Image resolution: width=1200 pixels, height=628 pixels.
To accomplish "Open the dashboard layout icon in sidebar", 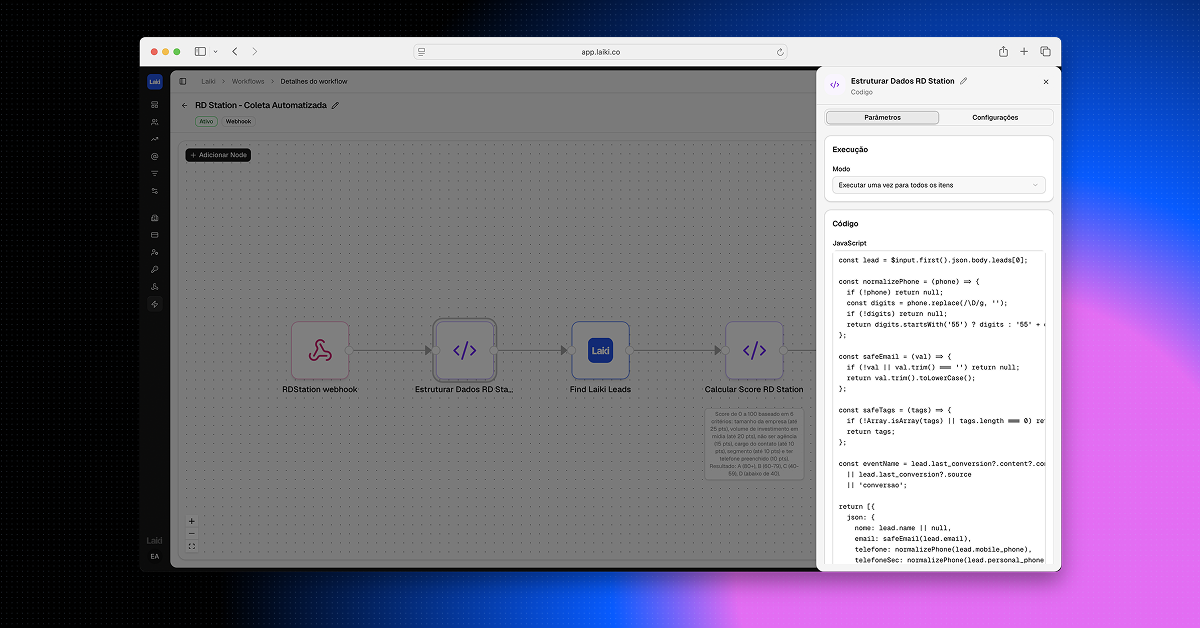I will [155, 104].
